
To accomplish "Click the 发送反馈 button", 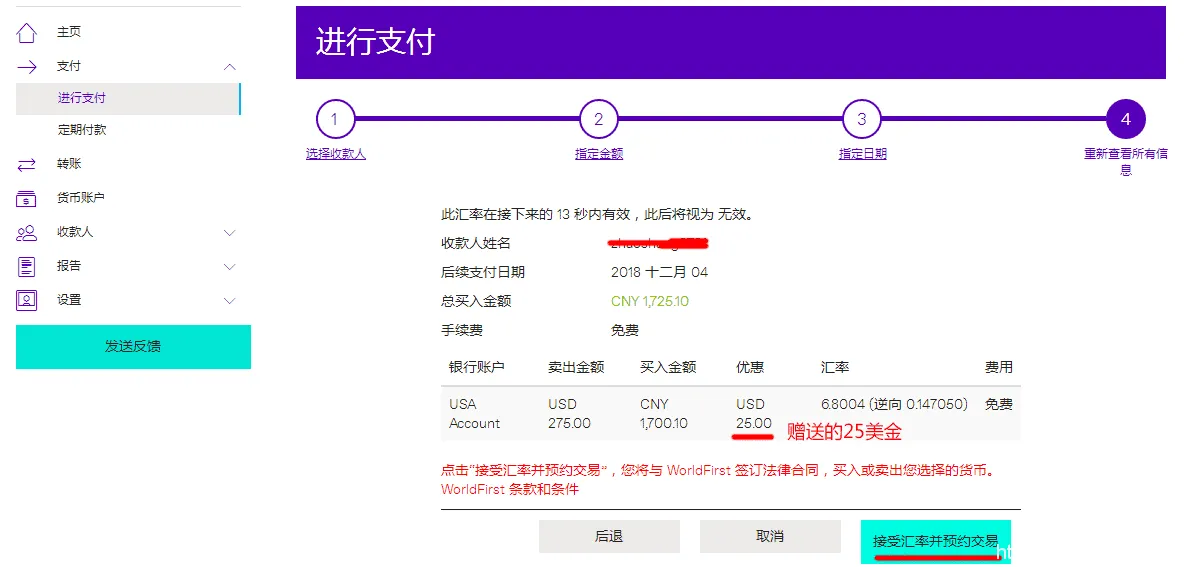I will 133,347.
